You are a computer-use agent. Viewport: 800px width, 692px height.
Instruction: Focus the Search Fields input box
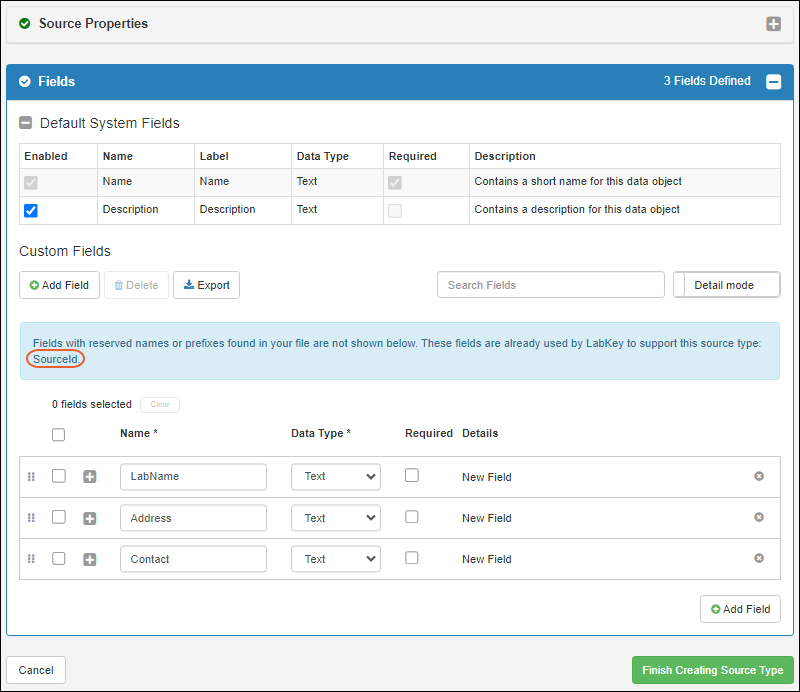click(x=550, y=285)
